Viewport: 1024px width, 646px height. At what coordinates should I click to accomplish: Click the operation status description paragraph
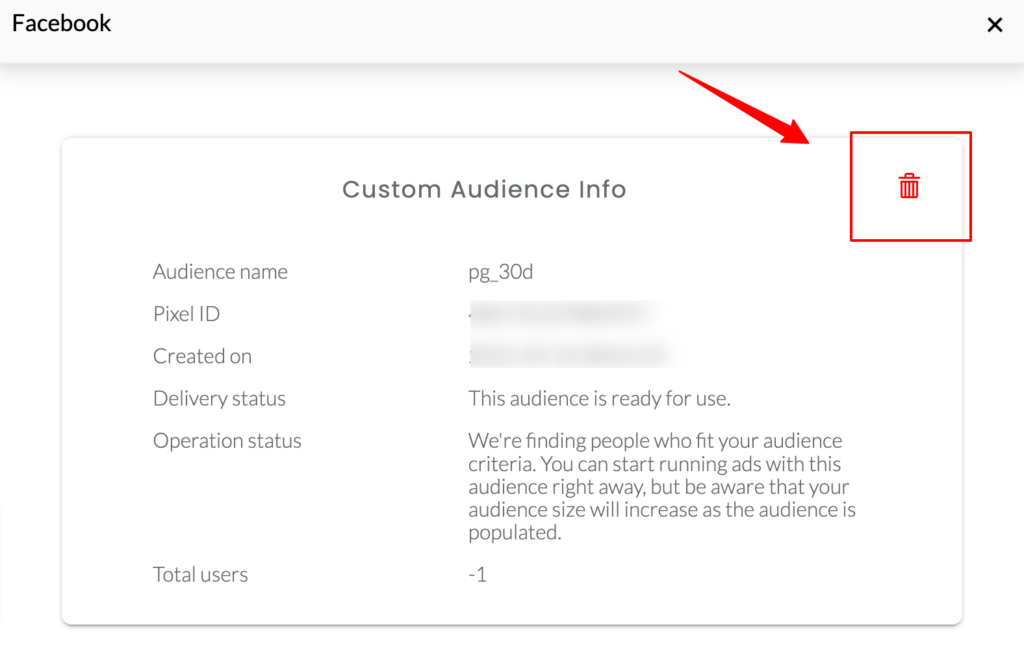660,487
